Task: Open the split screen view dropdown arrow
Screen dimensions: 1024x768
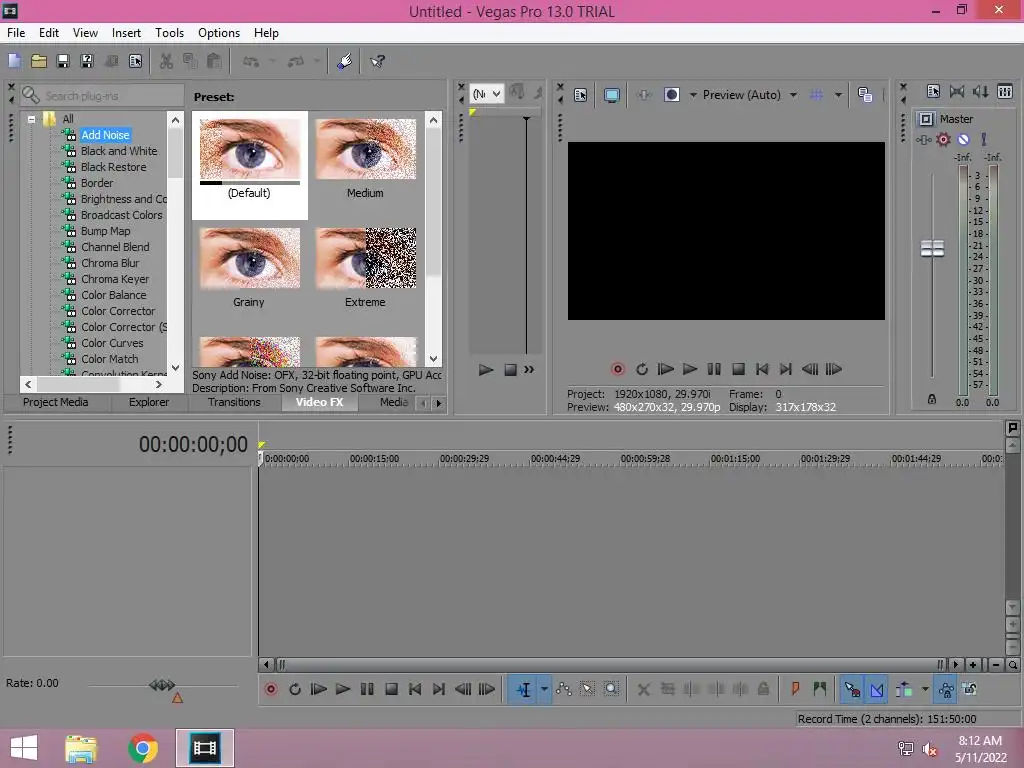Action: click(693, 95)
